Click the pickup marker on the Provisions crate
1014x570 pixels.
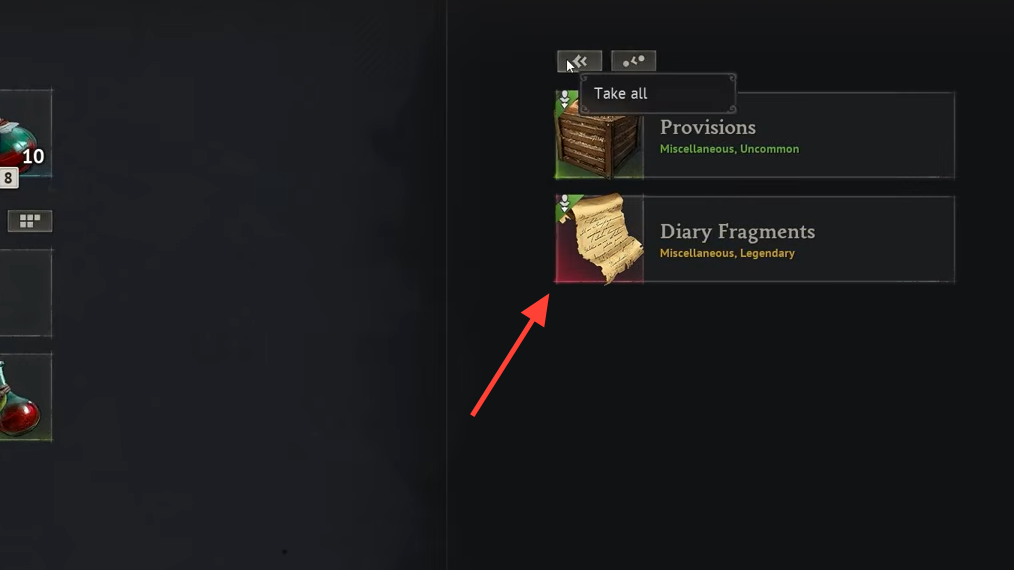click(x=565, y=99)
